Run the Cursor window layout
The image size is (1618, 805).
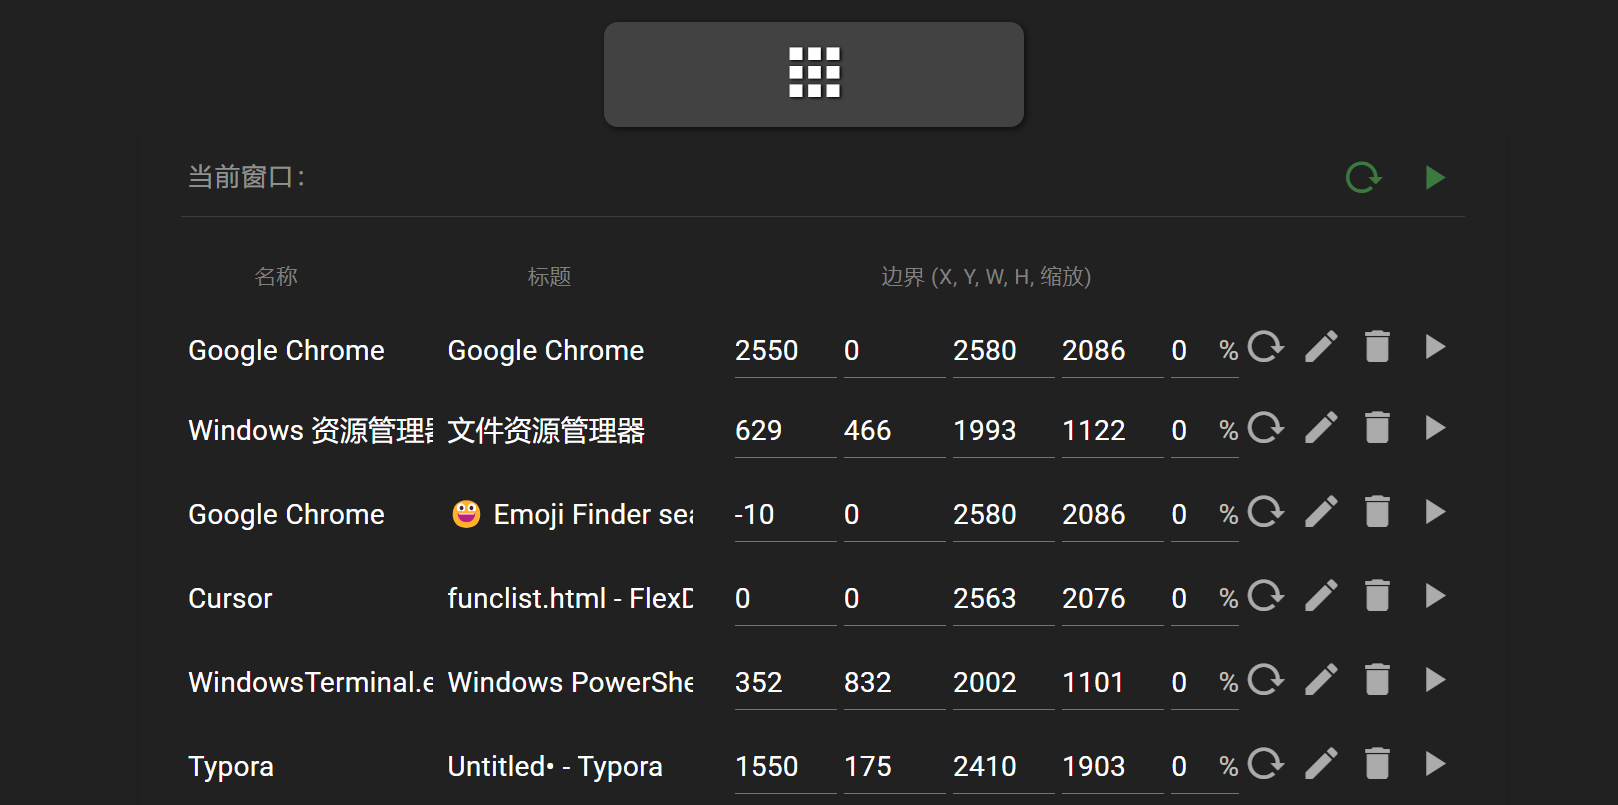pos(1435,596)
